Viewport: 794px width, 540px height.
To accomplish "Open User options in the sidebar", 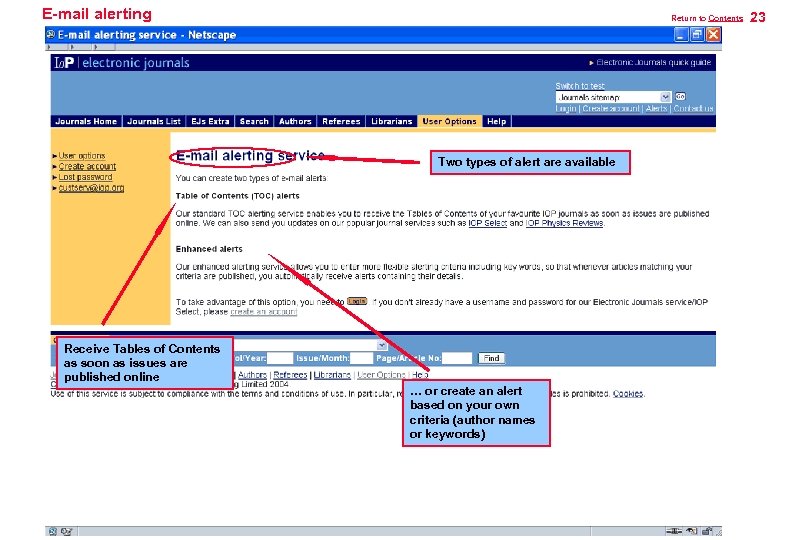I will pyautogui.click(x=82, y=156).
